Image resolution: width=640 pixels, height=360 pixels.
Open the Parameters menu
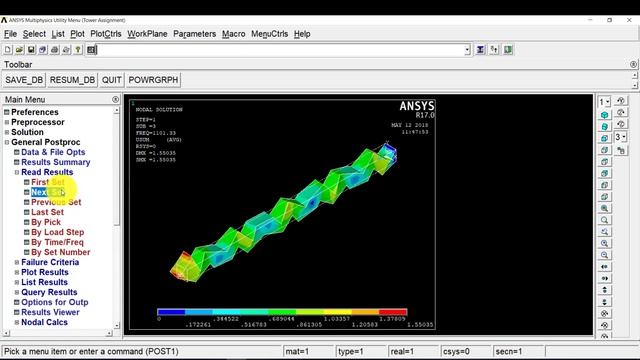click(194, 34)
